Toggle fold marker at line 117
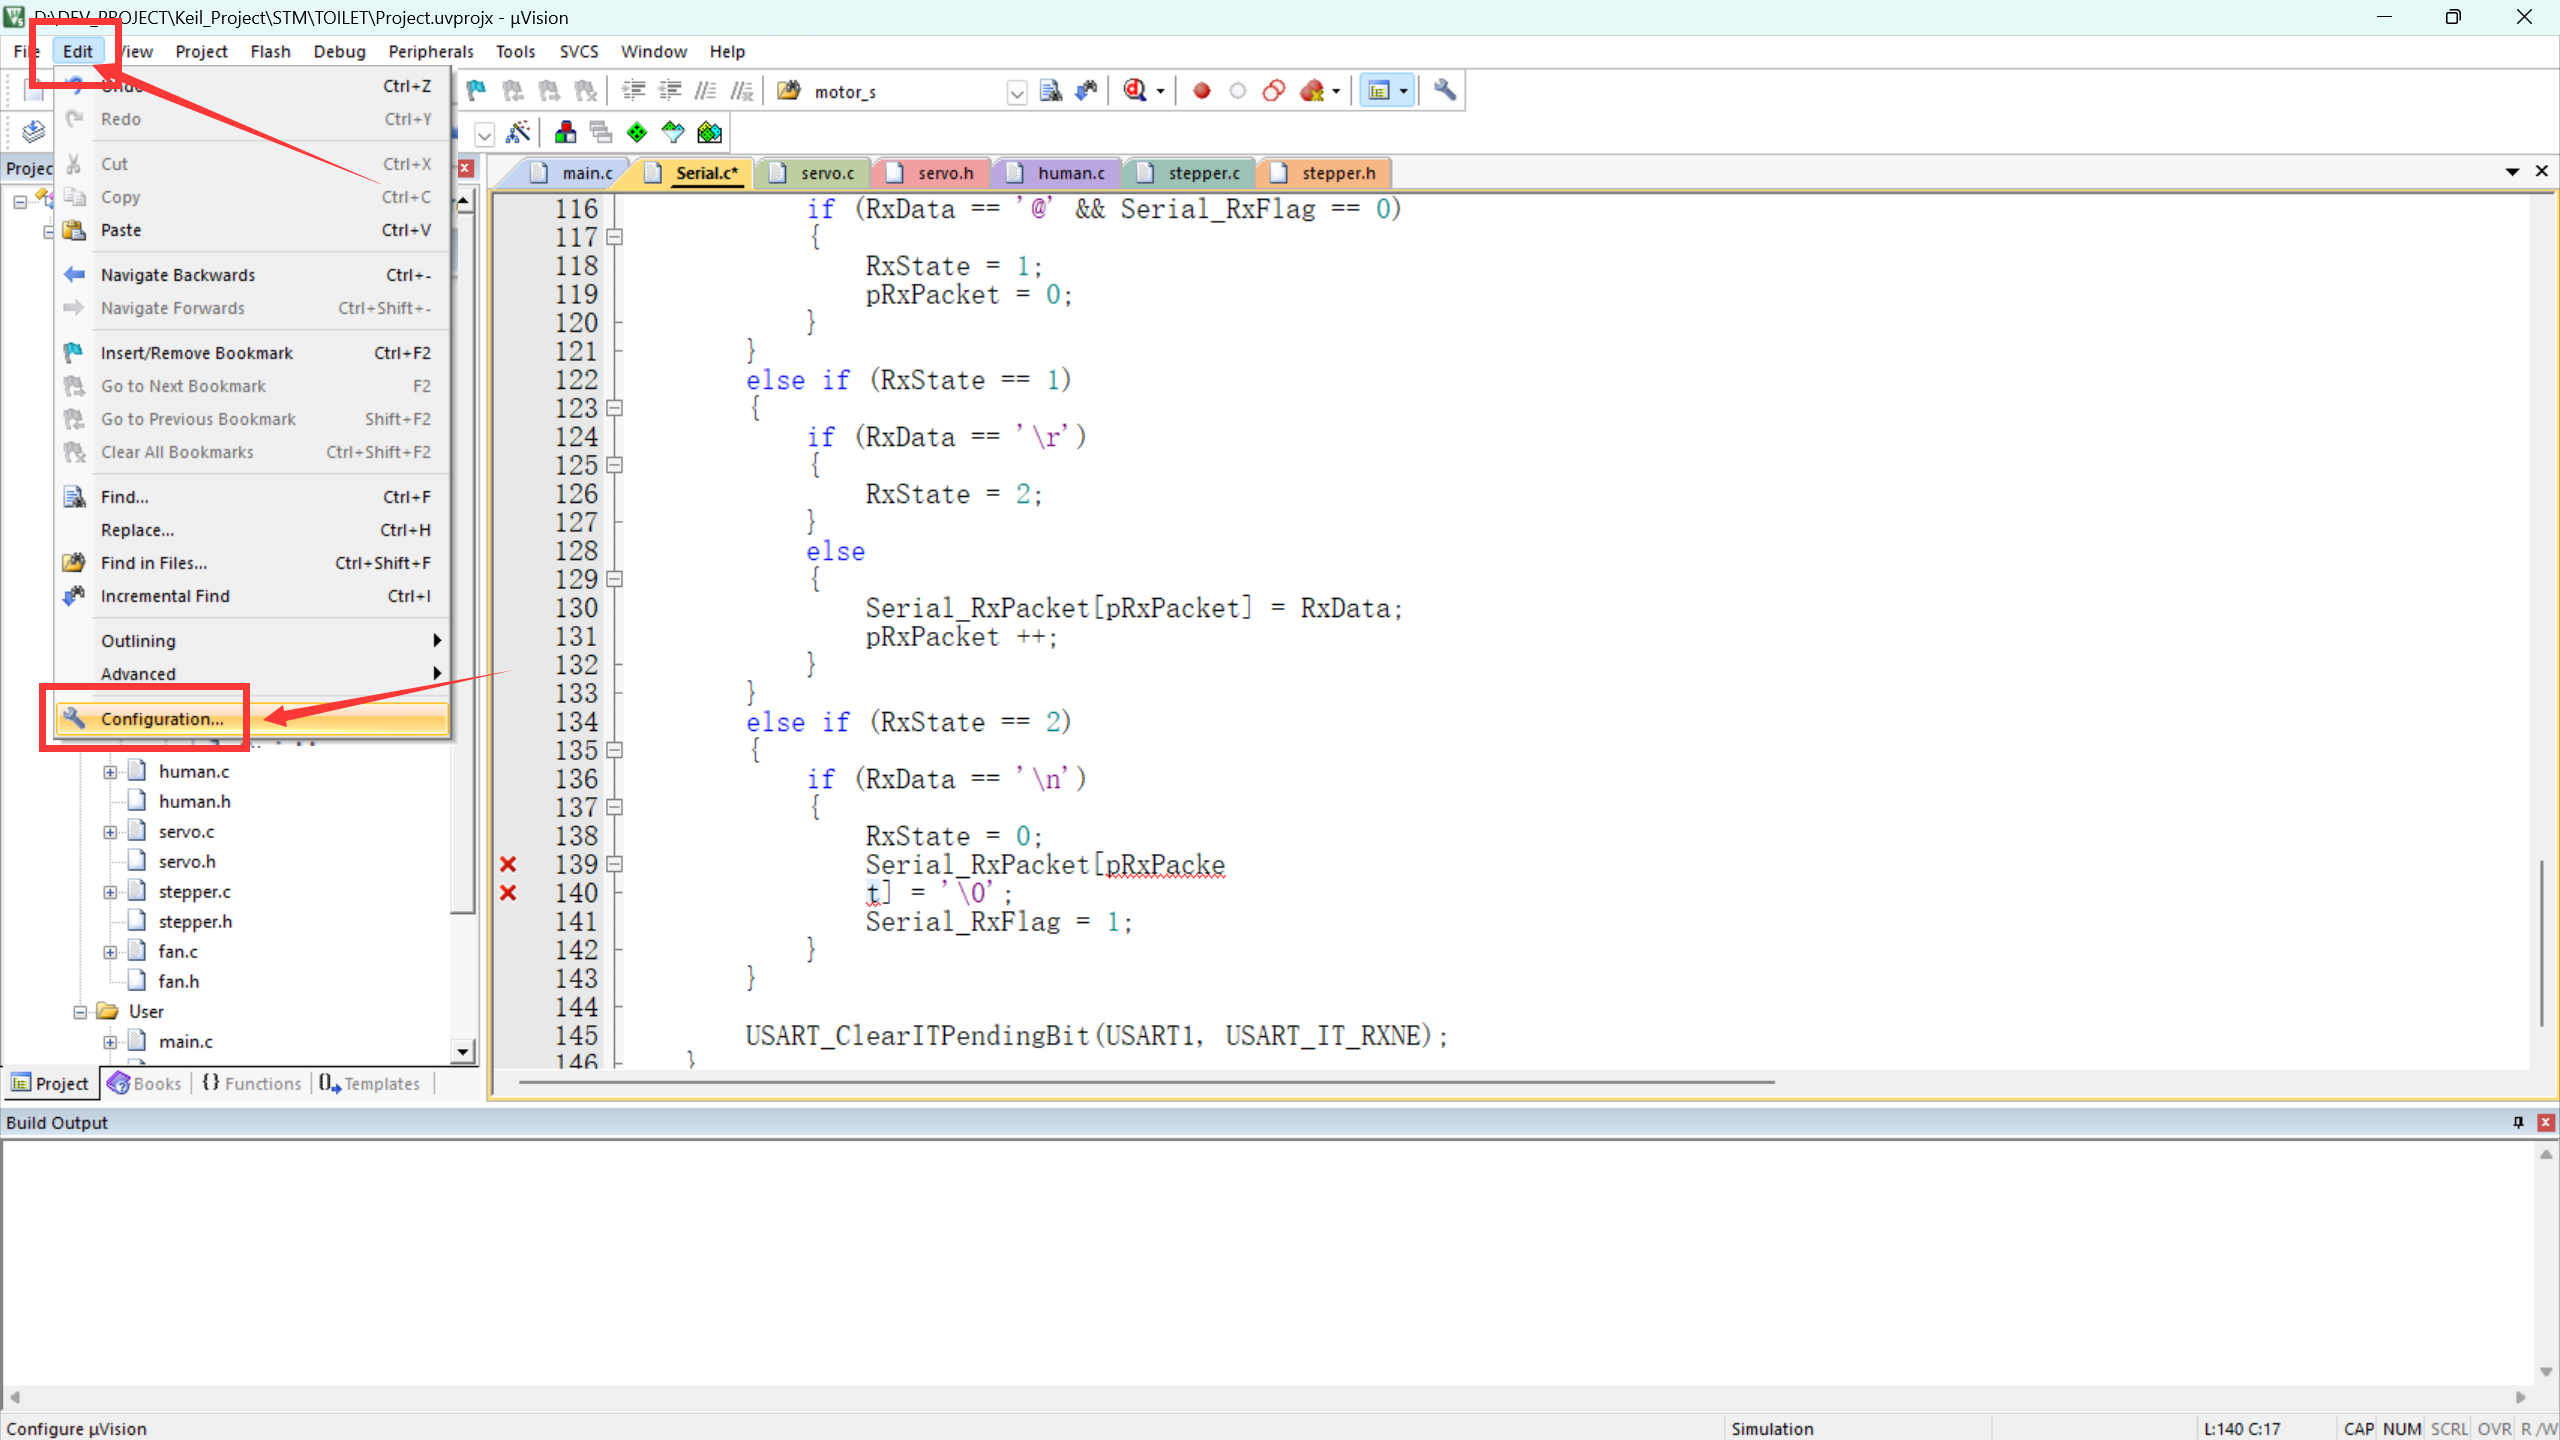 [x=615, y=237]
